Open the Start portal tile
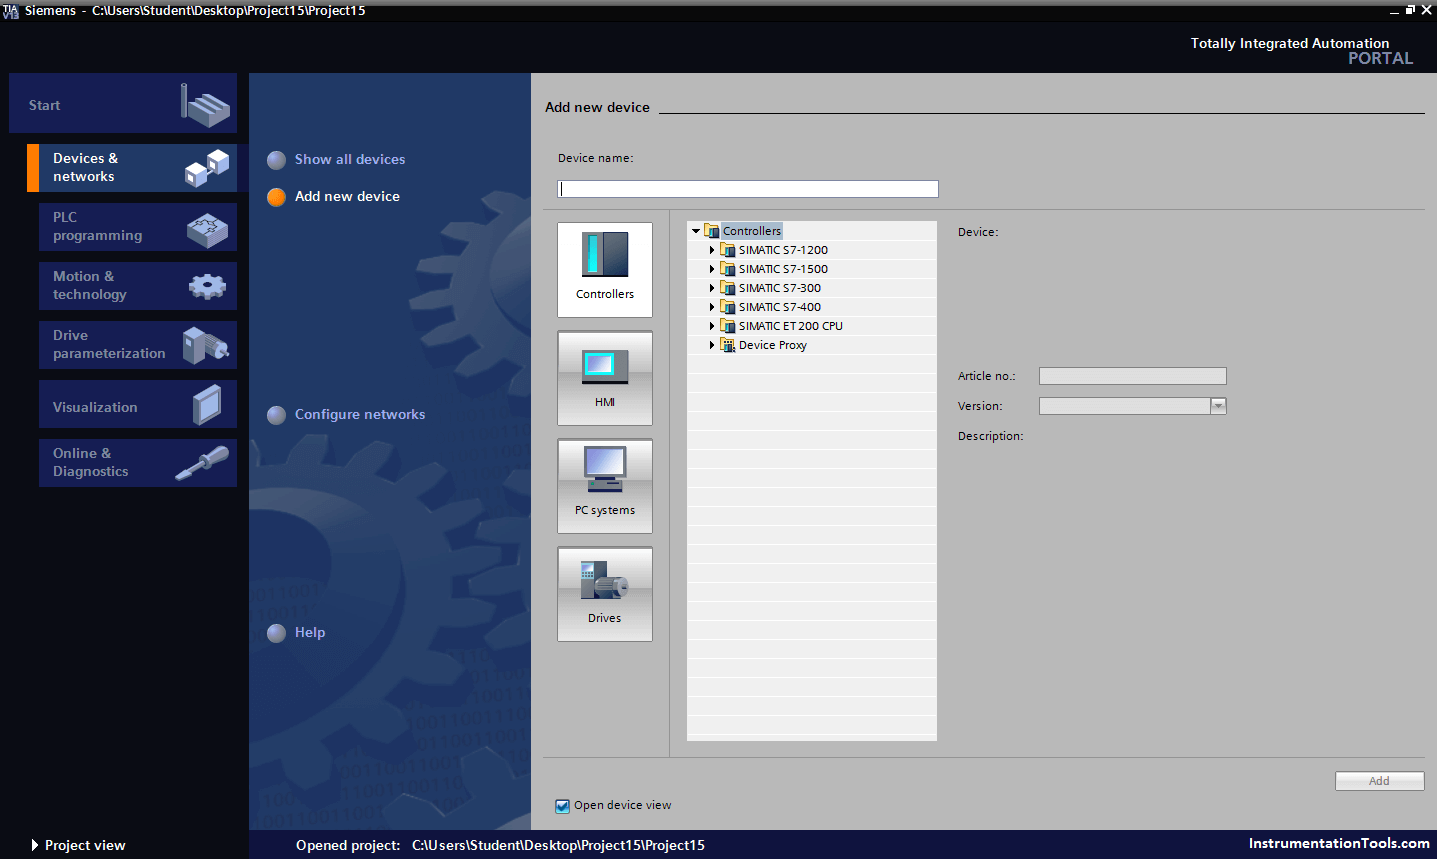Image resolution: width=1437 pixels, height=859 pixels. [x=123, y=103]
